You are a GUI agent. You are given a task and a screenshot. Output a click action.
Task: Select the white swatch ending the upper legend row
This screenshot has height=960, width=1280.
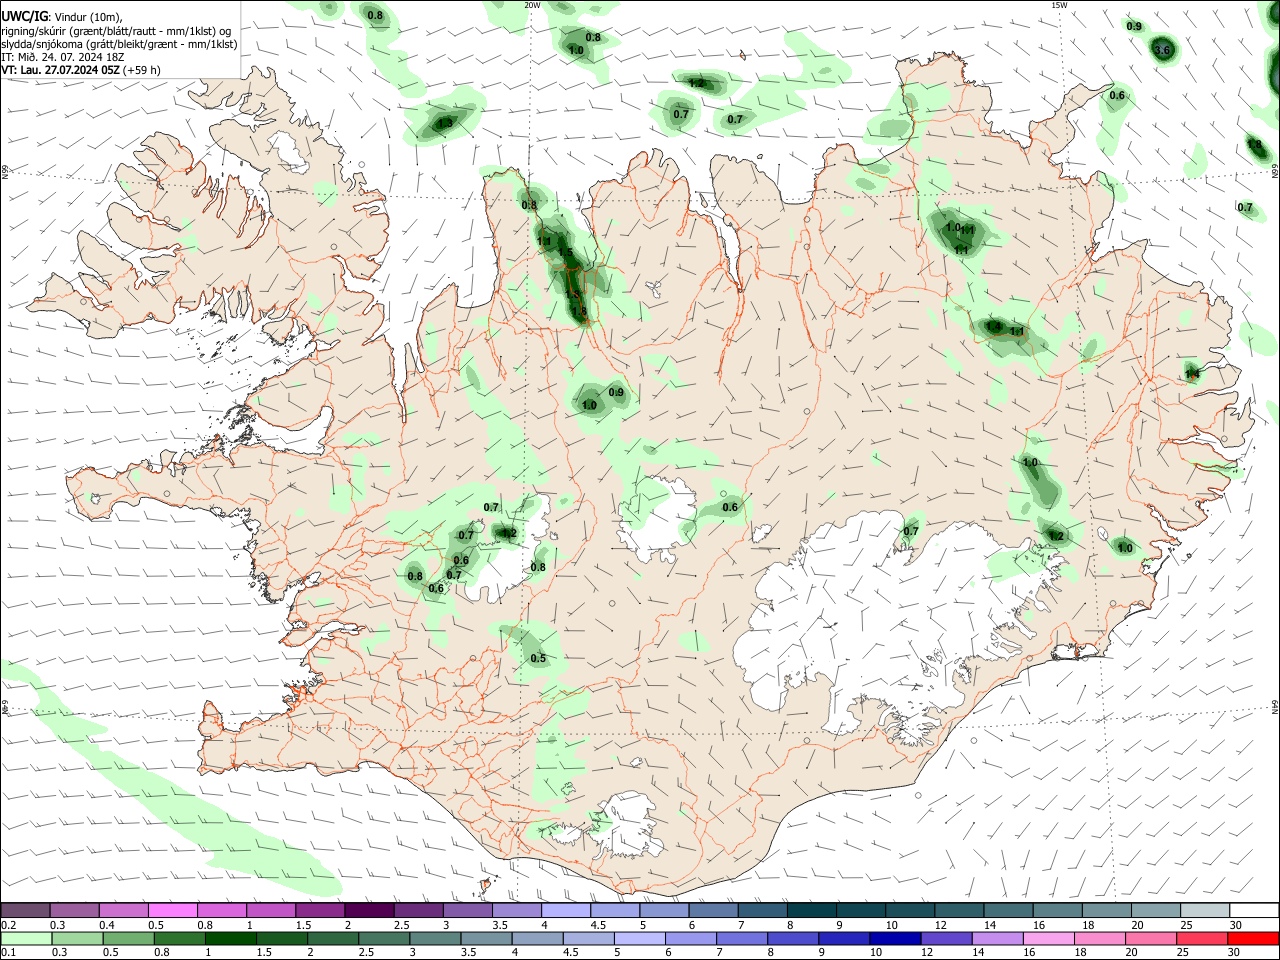(x=1253, y=910)
